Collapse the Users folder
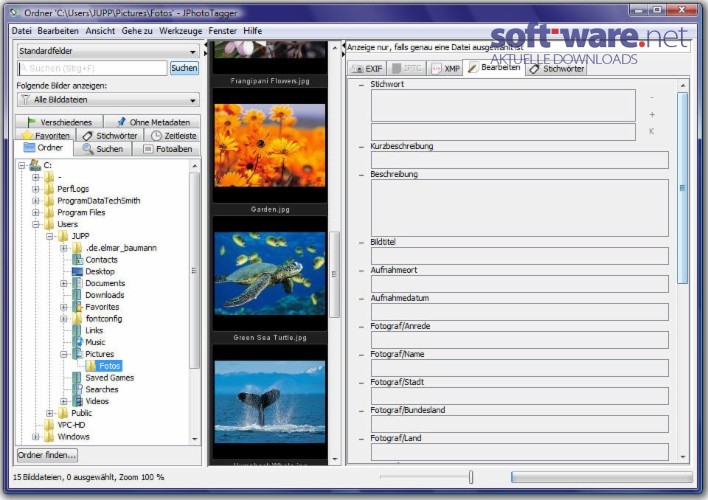 pyautogui.click(x=36, y=224)
